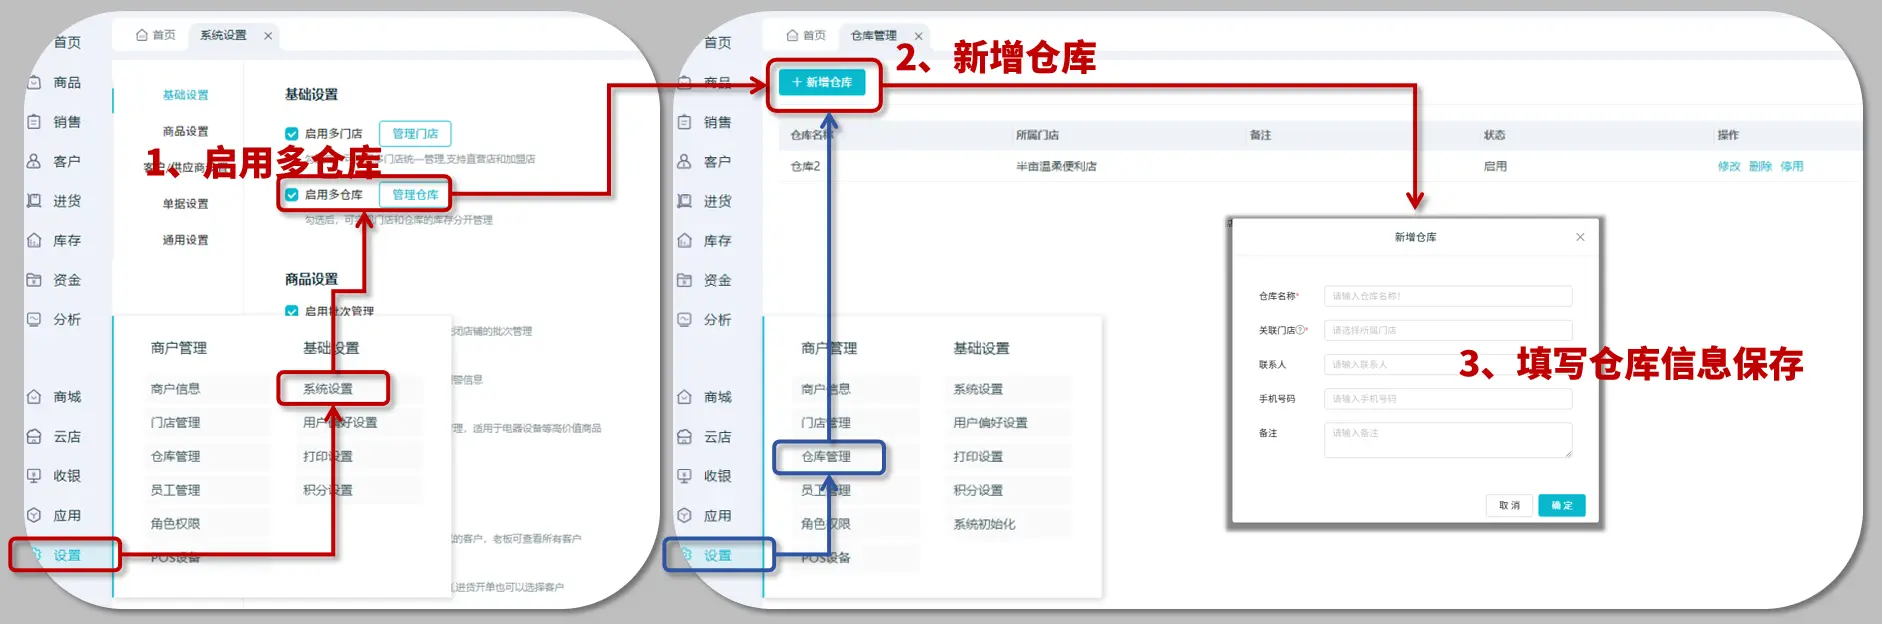Select 单据设置 in settings side navigation
1882x624 pixels.
(186, 204)
